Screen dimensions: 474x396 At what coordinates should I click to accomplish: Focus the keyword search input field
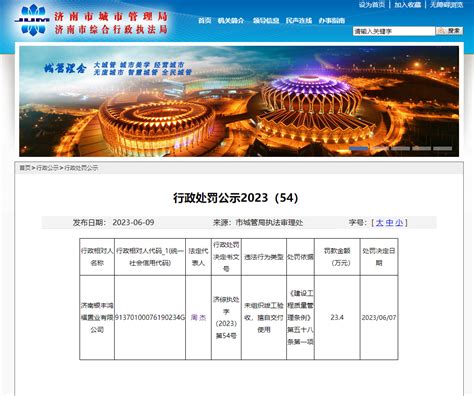(x=394, y=31)
